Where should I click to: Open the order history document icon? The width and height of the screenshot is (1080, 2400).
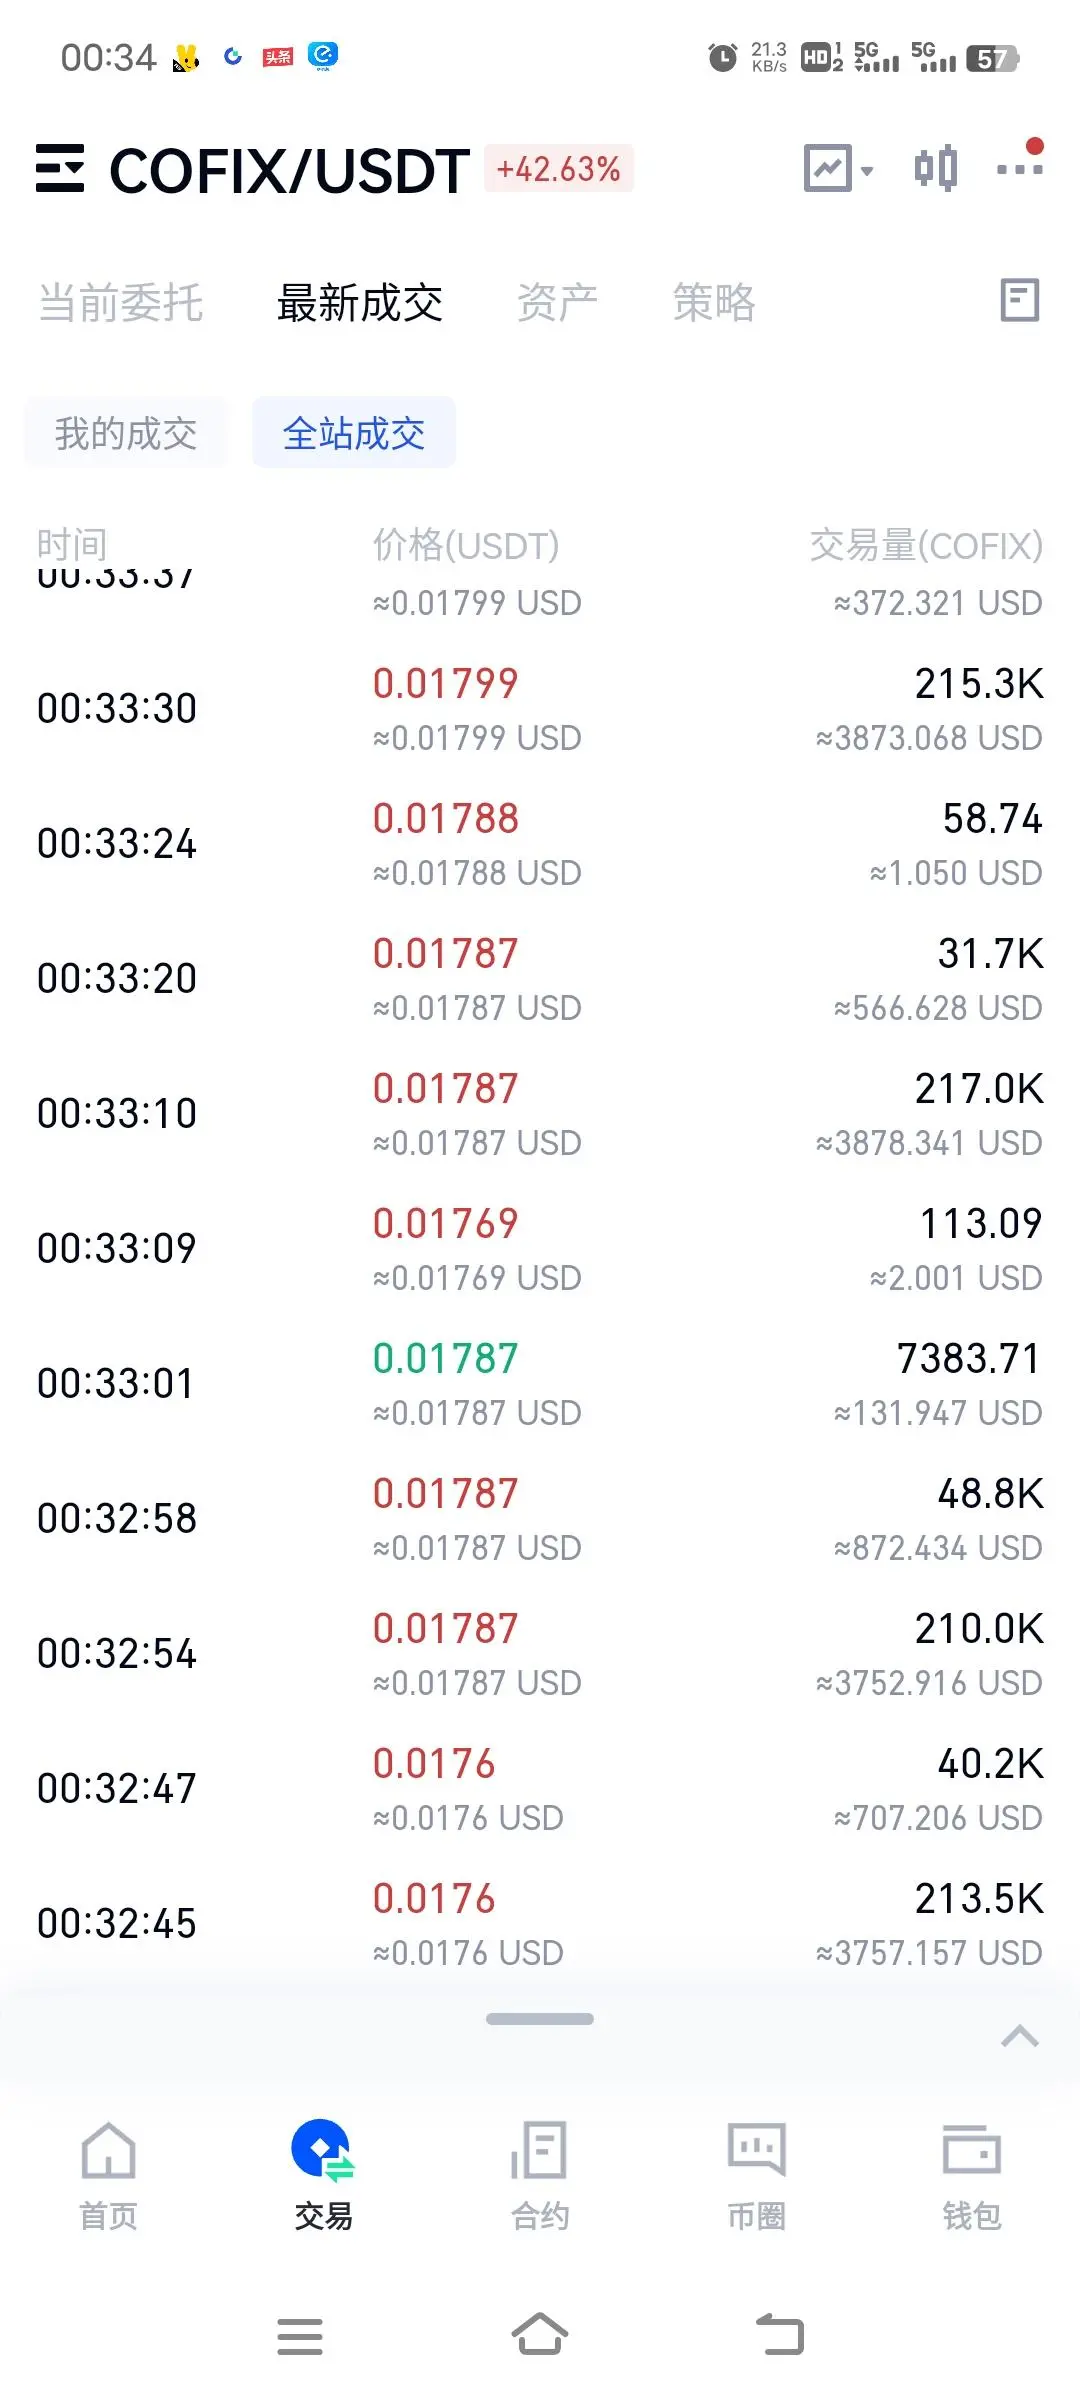tap(1020, 300)
